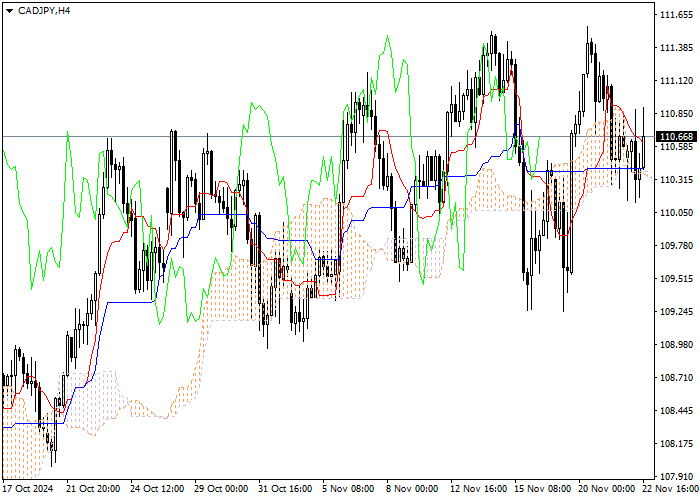
Task: Click the 108.980 price scale value
Action: 676,345
